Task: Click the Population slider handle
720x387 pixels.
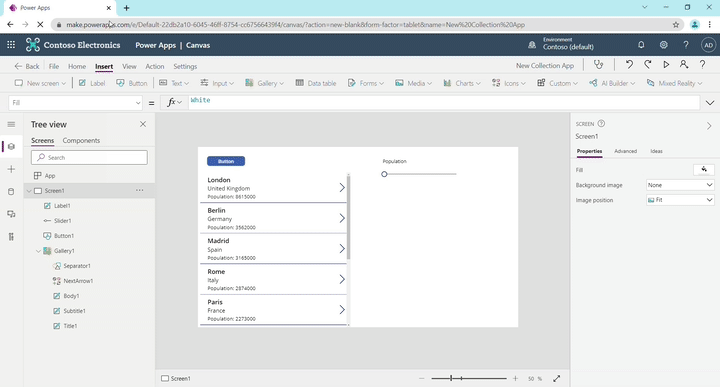Action: 384,174
